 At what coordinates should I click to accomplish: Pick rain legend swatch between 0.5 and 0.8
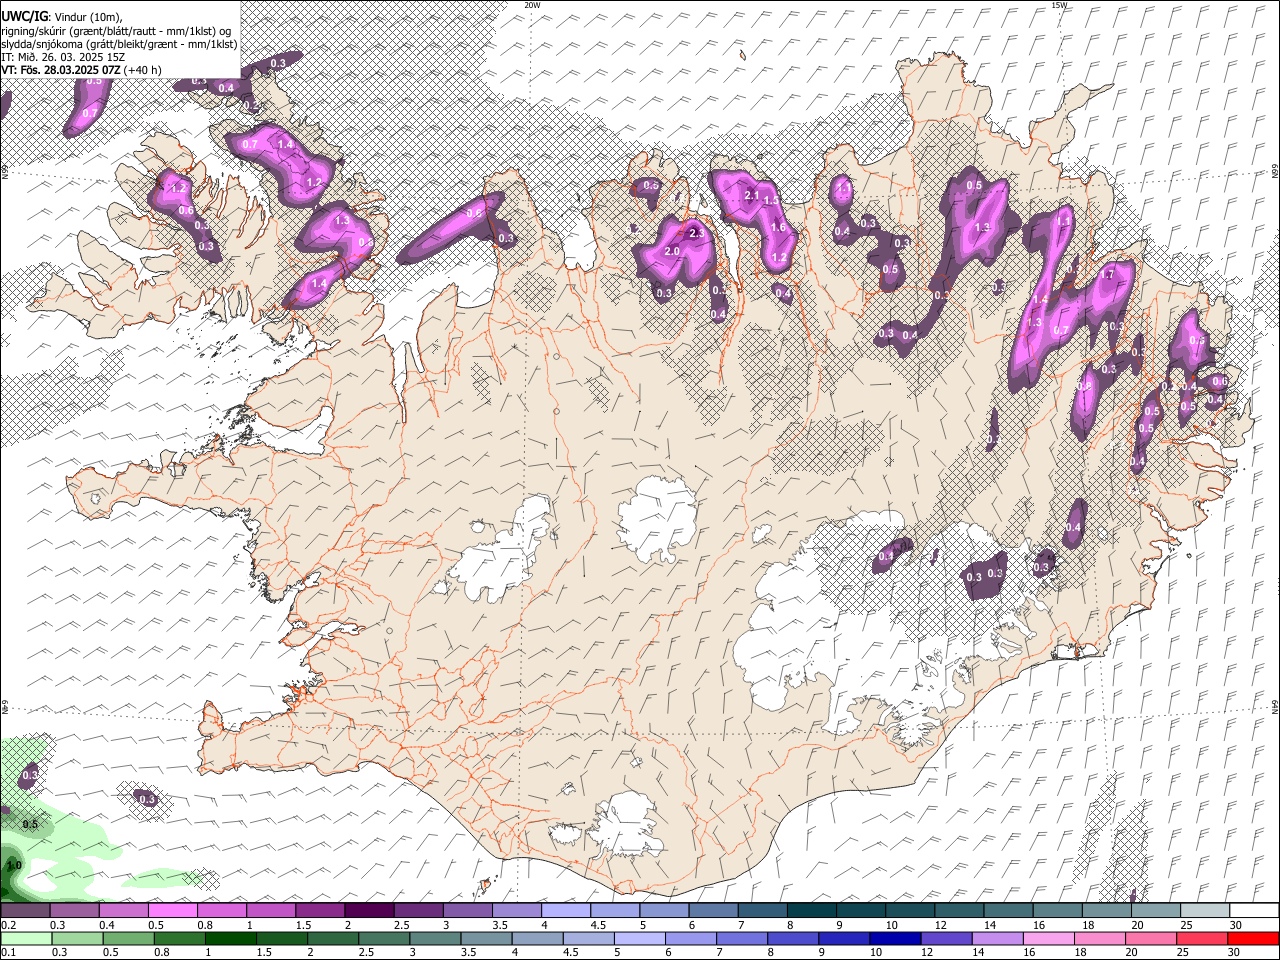click(x=128, y=938)
